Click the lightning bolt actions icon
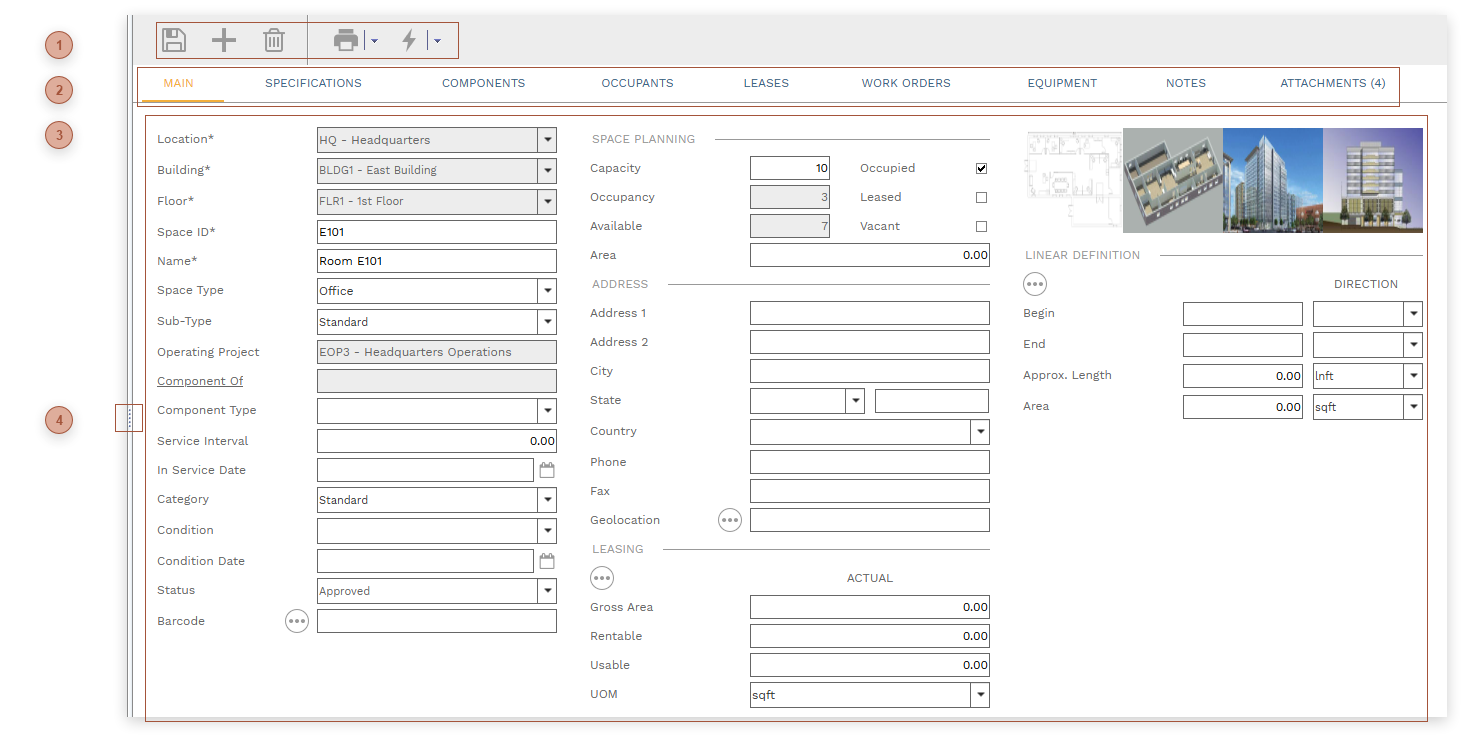Viewport: 1466px width, 747px height. tap(409, 40)
